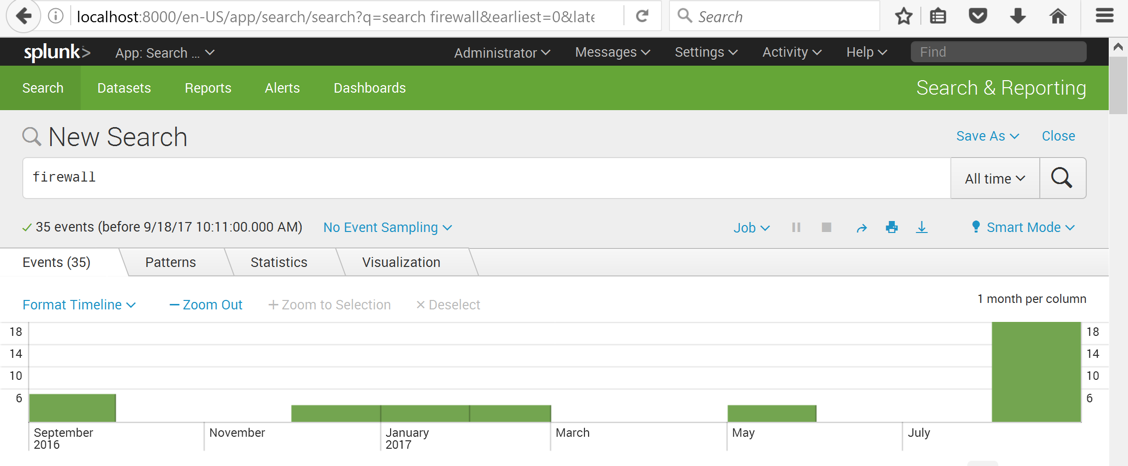Open the Format Timeline options

pyautogui.click(x=79, y=305)
